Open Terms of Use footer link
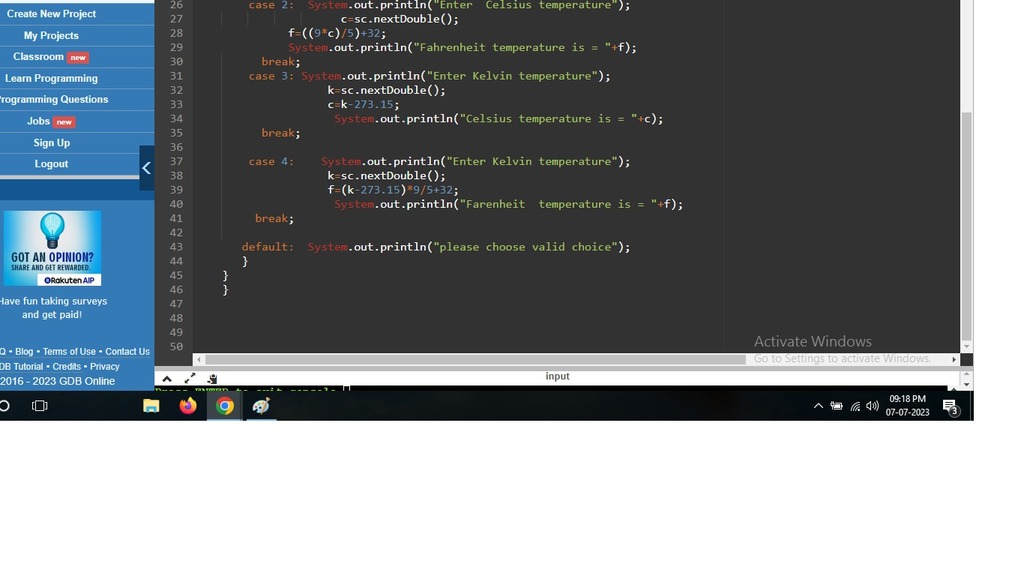The image size is (1024, 576). point(69,351)
